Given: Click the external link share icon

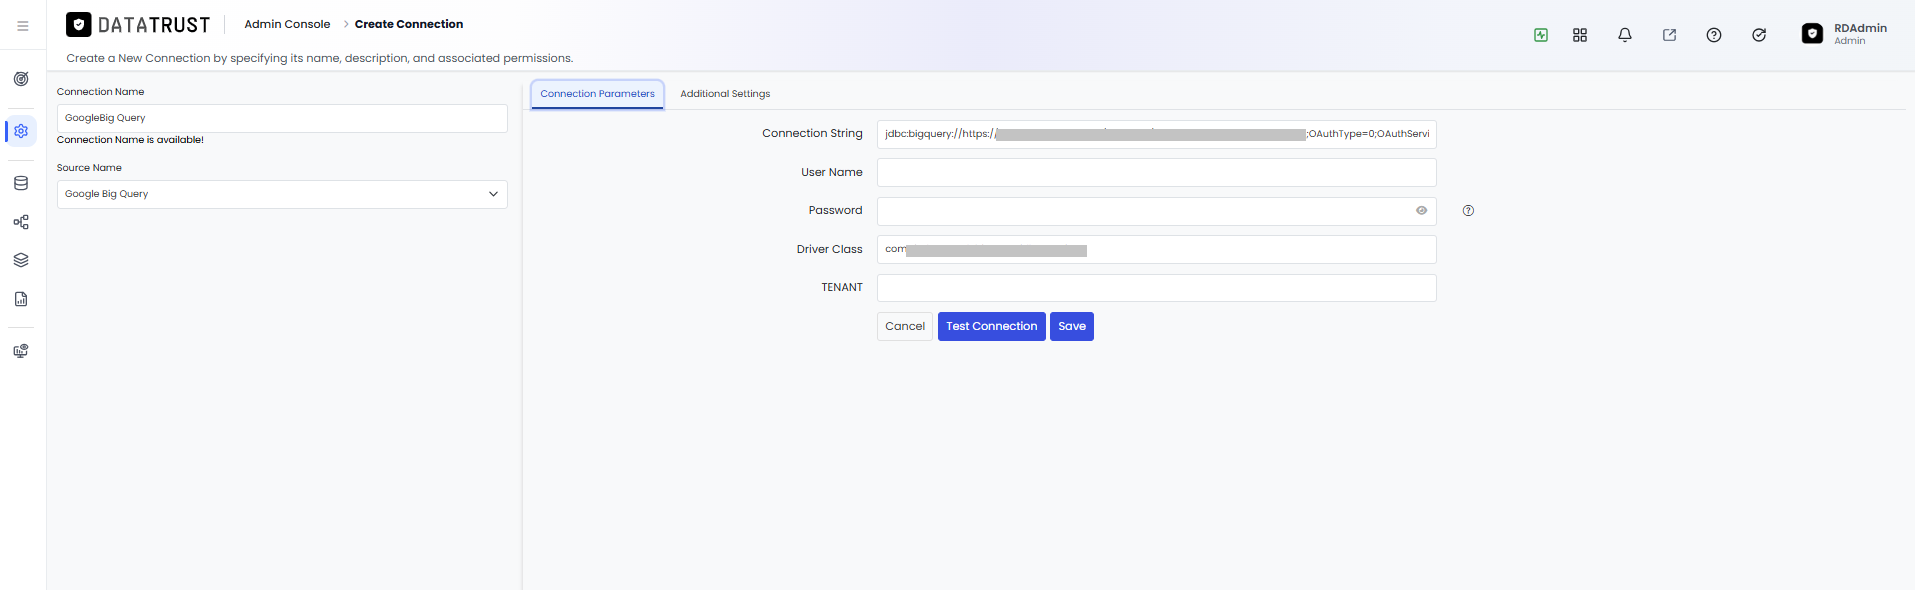Looking at the screenshot, I should [1669, 35].
